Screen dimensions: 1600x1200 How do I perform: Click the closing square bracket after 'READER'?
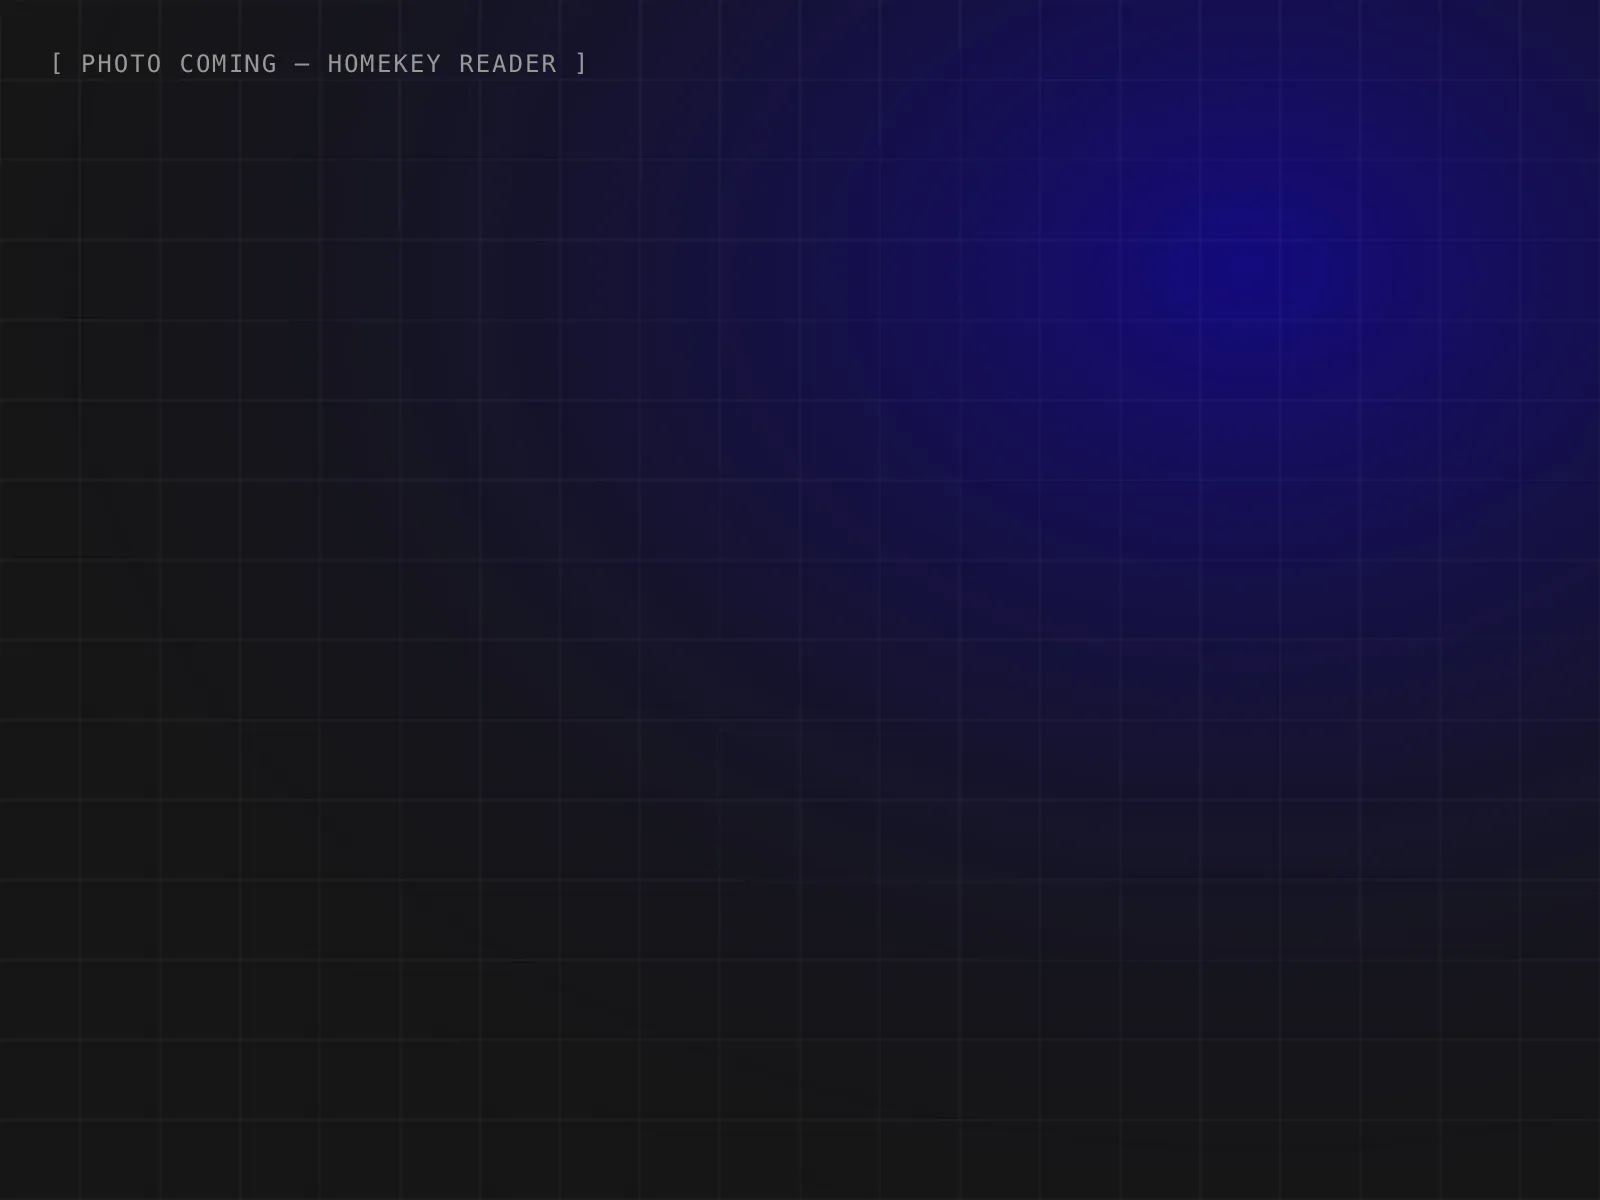582,64
